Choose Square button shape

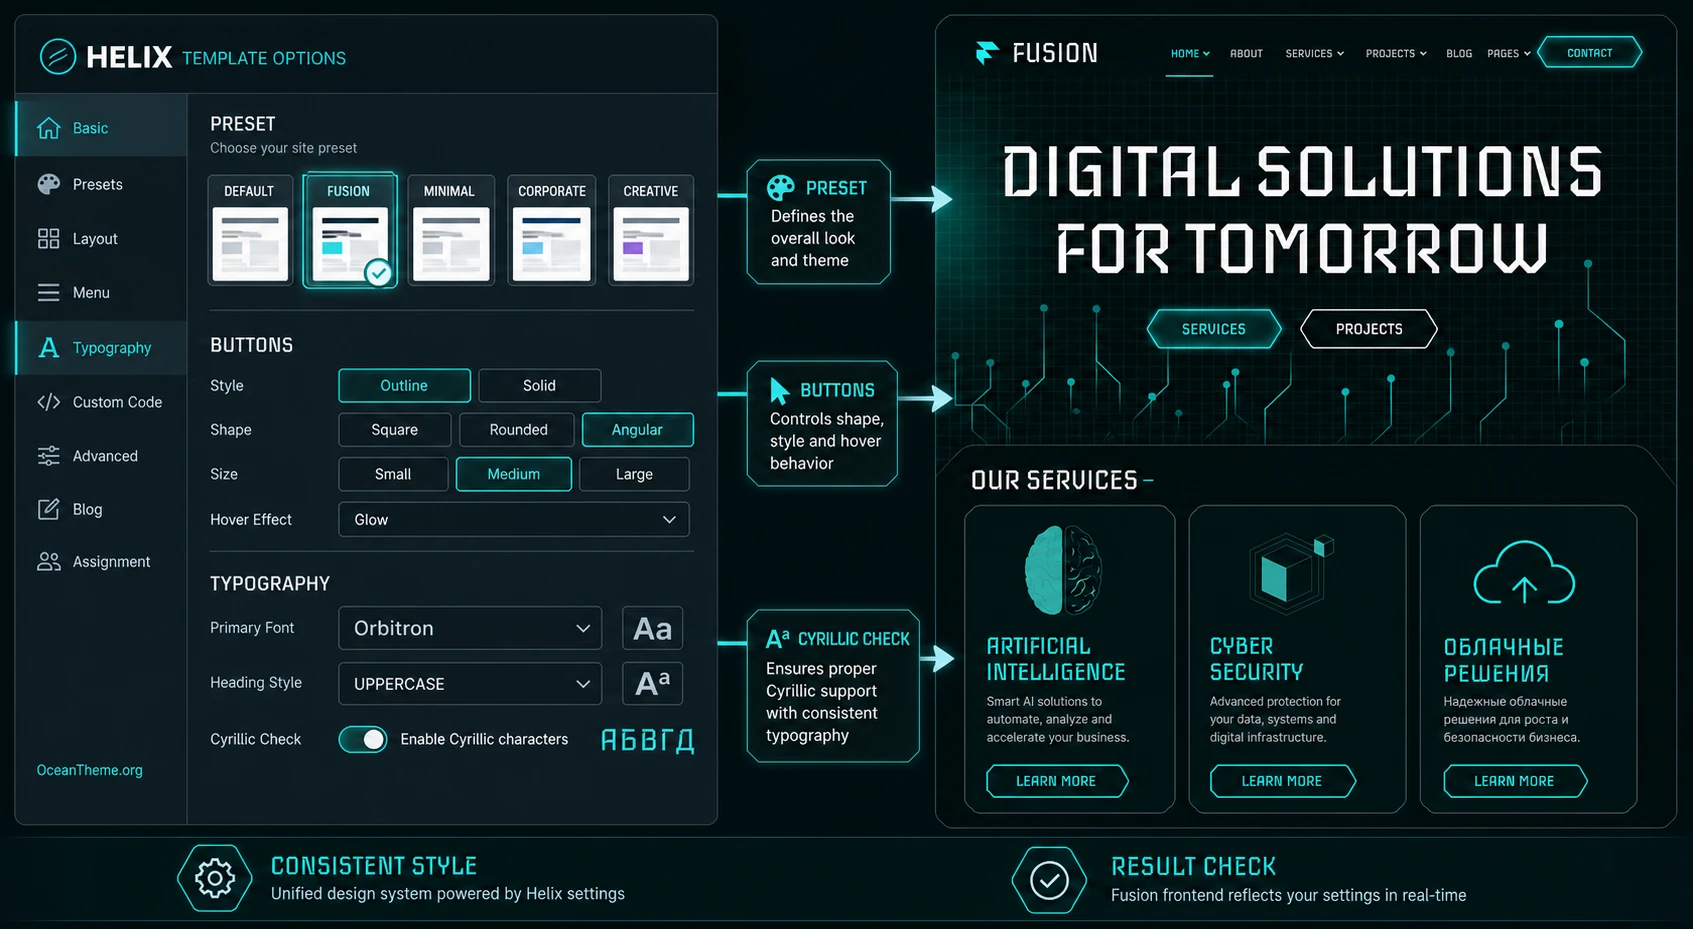coord(394,429)
